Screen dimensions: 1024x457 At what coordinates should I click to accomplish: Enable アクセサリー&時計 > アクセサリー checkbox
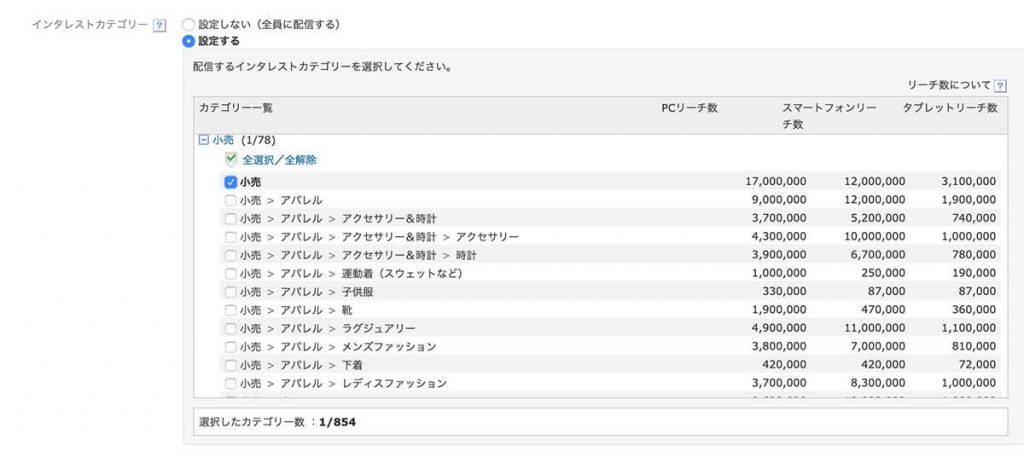pyautogui.click(x=231, y=237)
